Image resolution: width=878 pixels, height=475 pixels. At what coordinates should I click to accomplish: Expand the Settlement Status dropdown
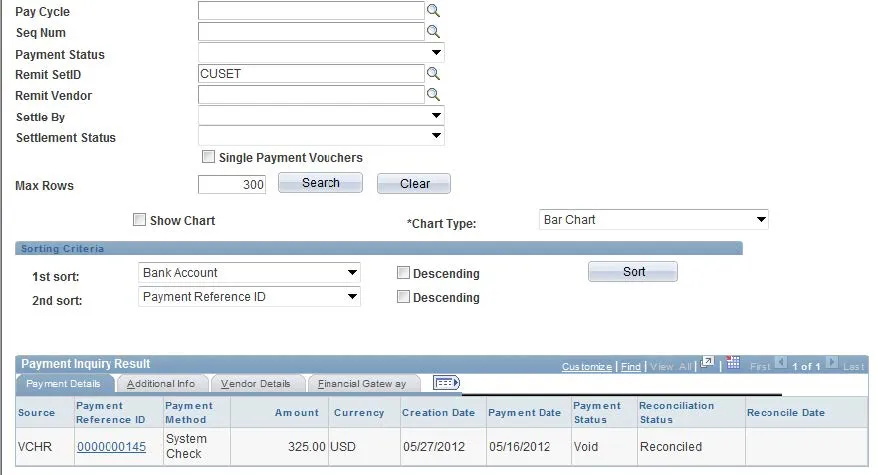[321, 136]
